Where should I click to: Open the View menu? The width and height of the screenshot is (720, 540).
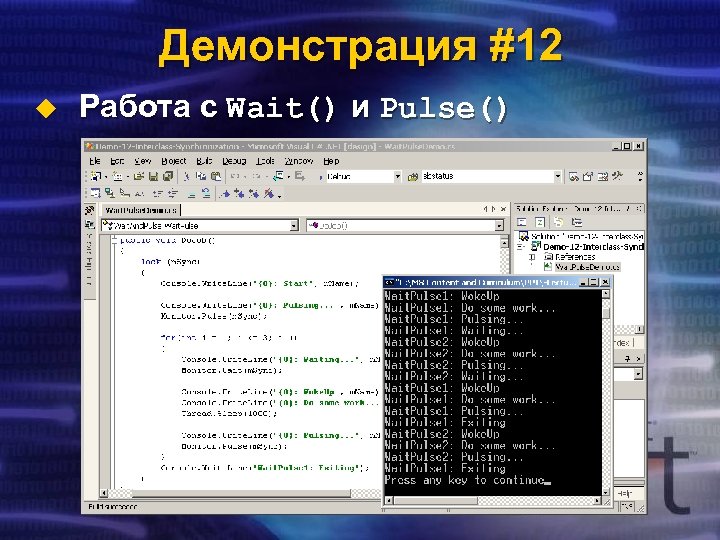click(143, 161)
